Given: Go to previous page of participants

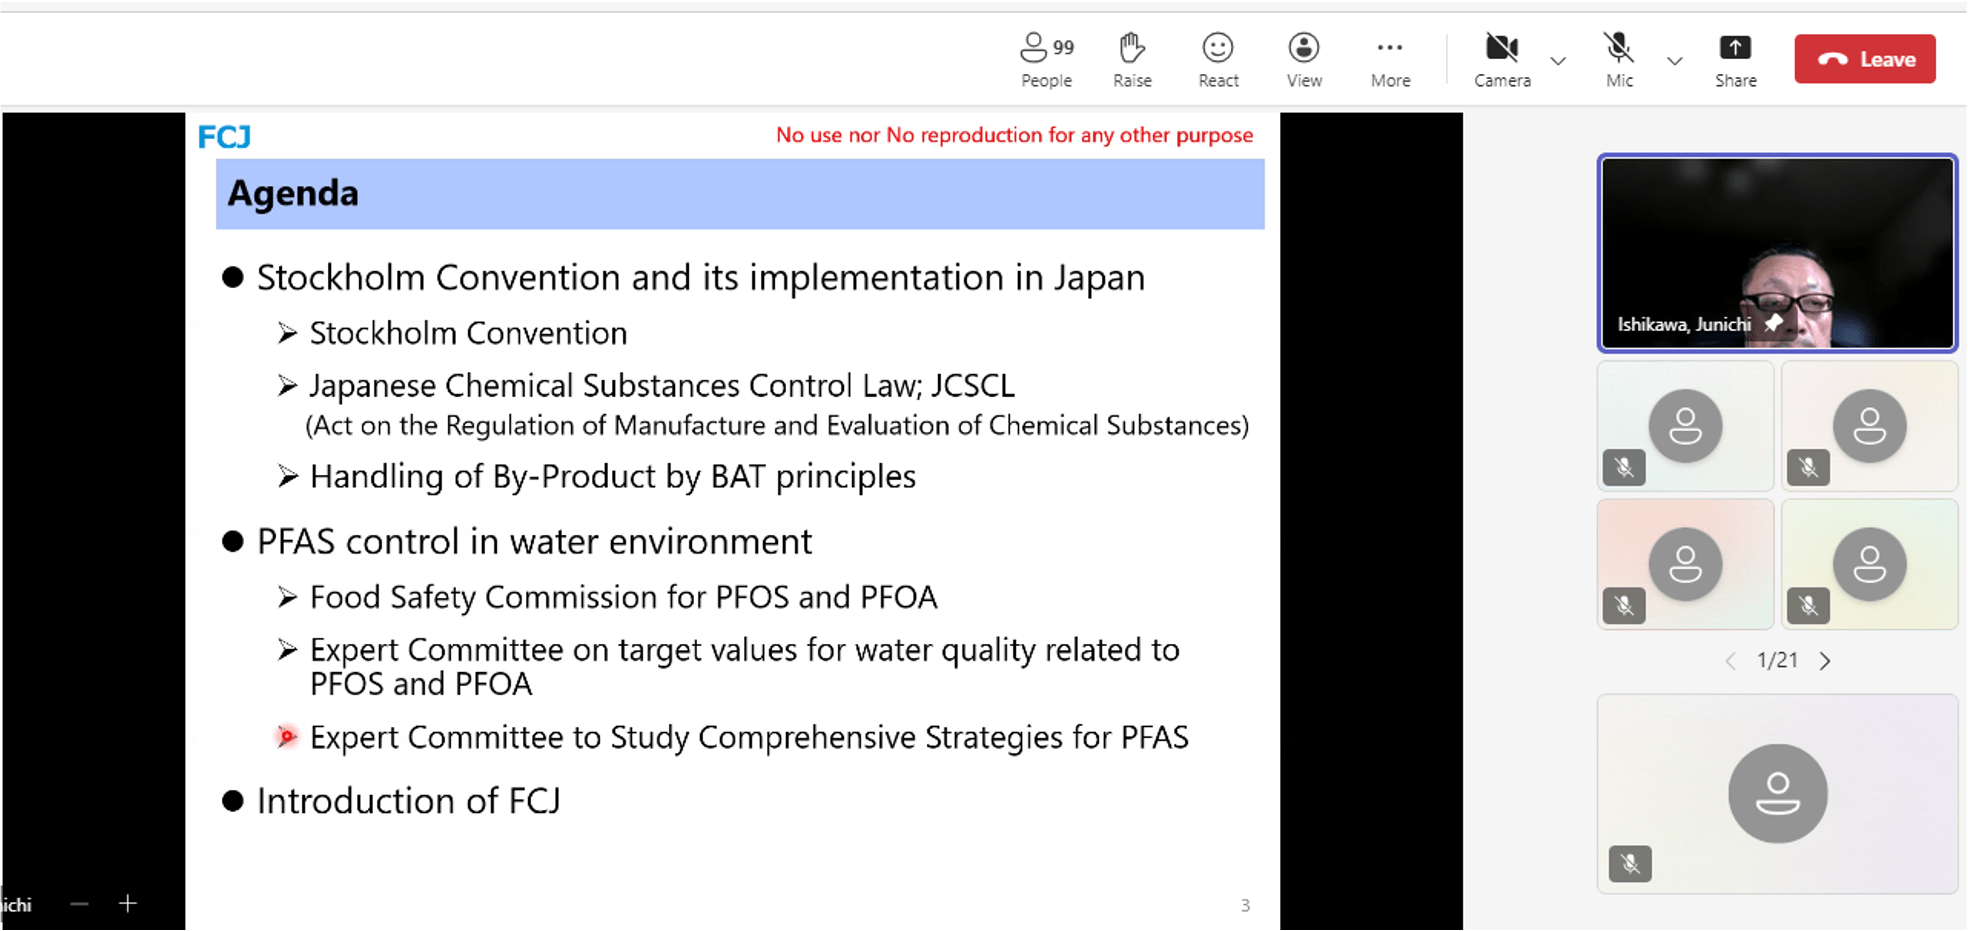Looking at the screenshot, I should pos(1730,661).
